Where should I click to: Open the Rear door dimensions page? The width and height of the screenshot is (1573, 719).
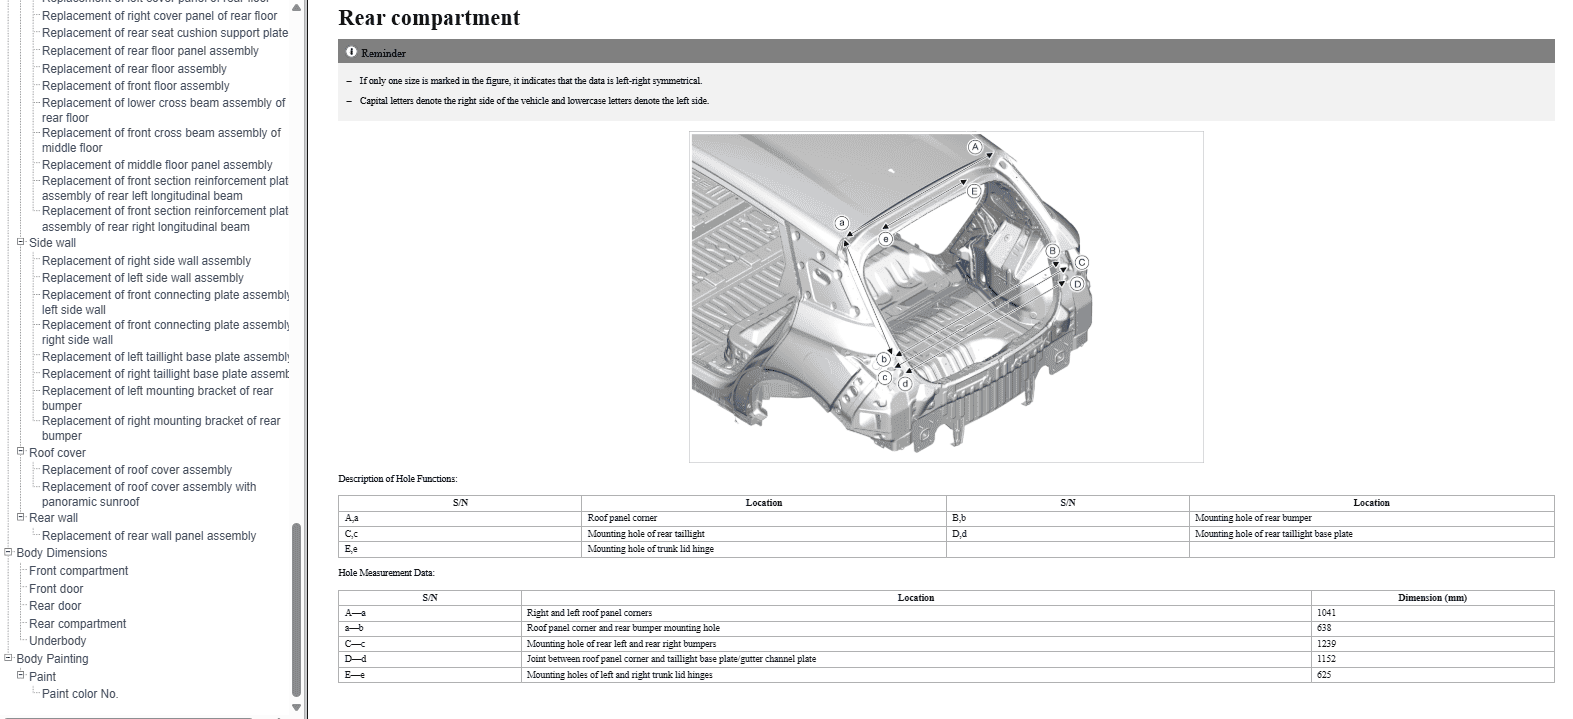point(55,606)
